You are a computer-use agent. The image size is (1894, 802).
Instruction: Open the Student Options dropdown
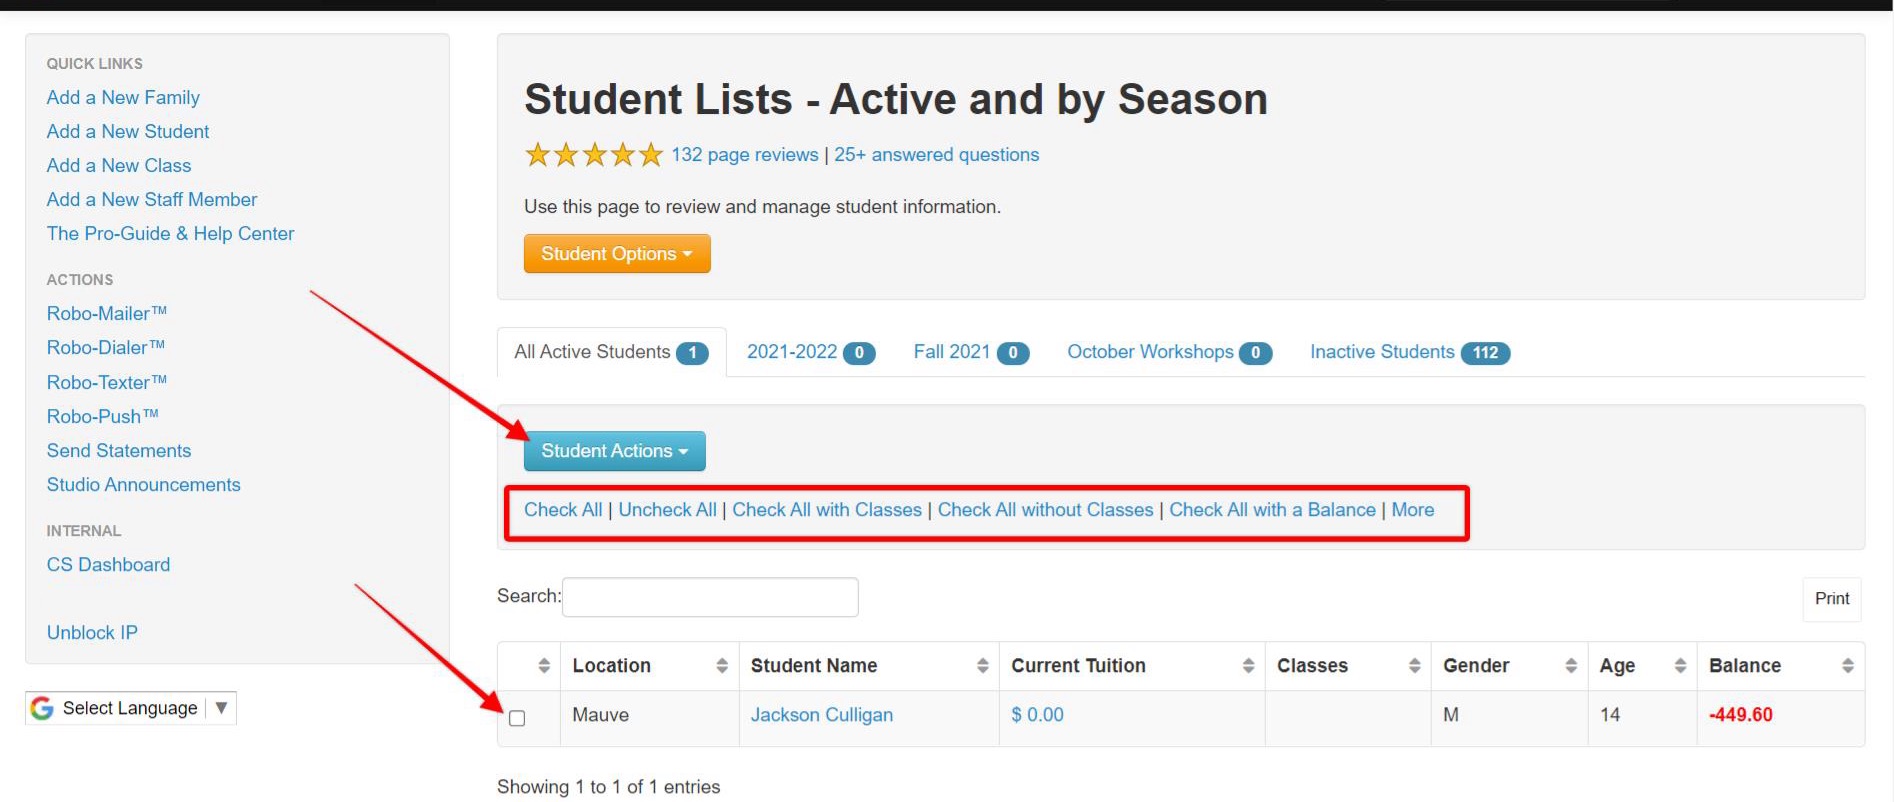pyautogui.click(x=617, y=254)
